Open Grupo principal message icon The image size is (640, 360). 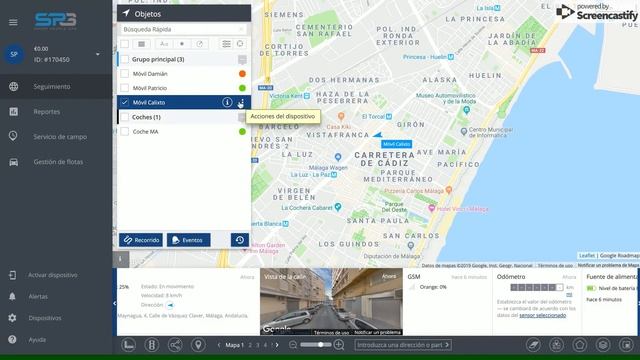pyautogui.click(x=242, y=60)
